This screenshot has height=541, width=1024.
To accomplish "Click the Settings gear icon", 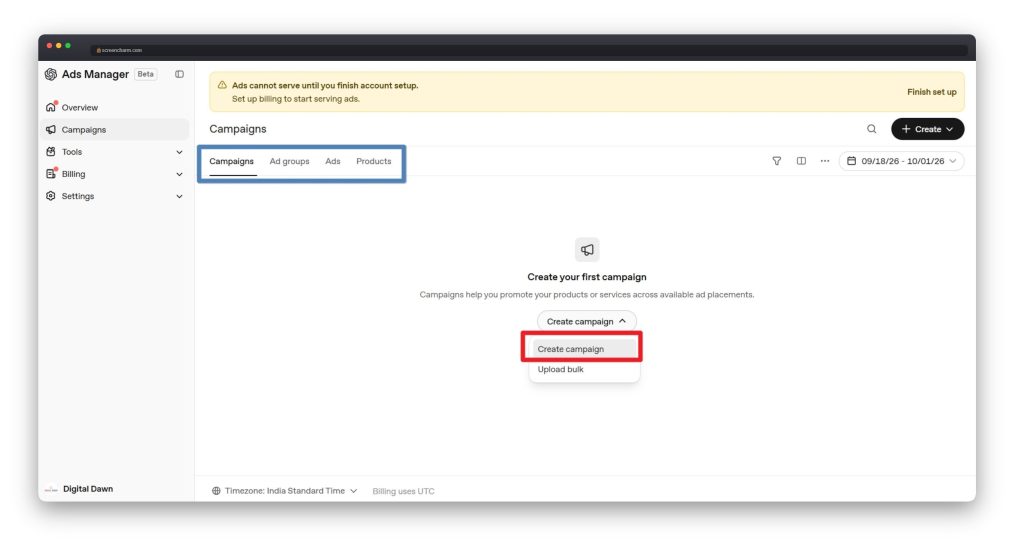I will [x=51, y=196].
